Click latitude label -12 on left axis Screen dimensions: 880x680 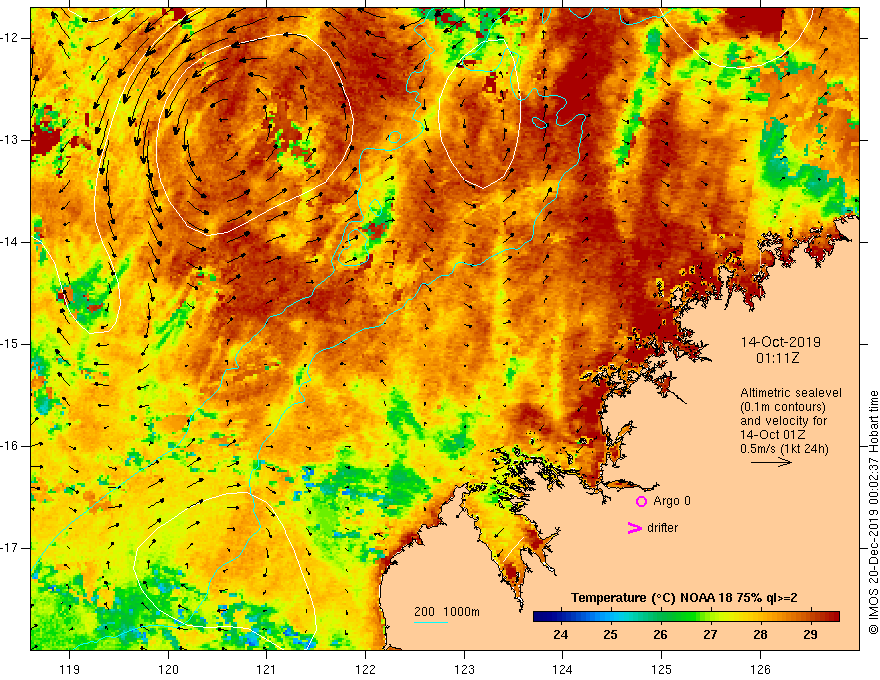click(x=10, y=38)
